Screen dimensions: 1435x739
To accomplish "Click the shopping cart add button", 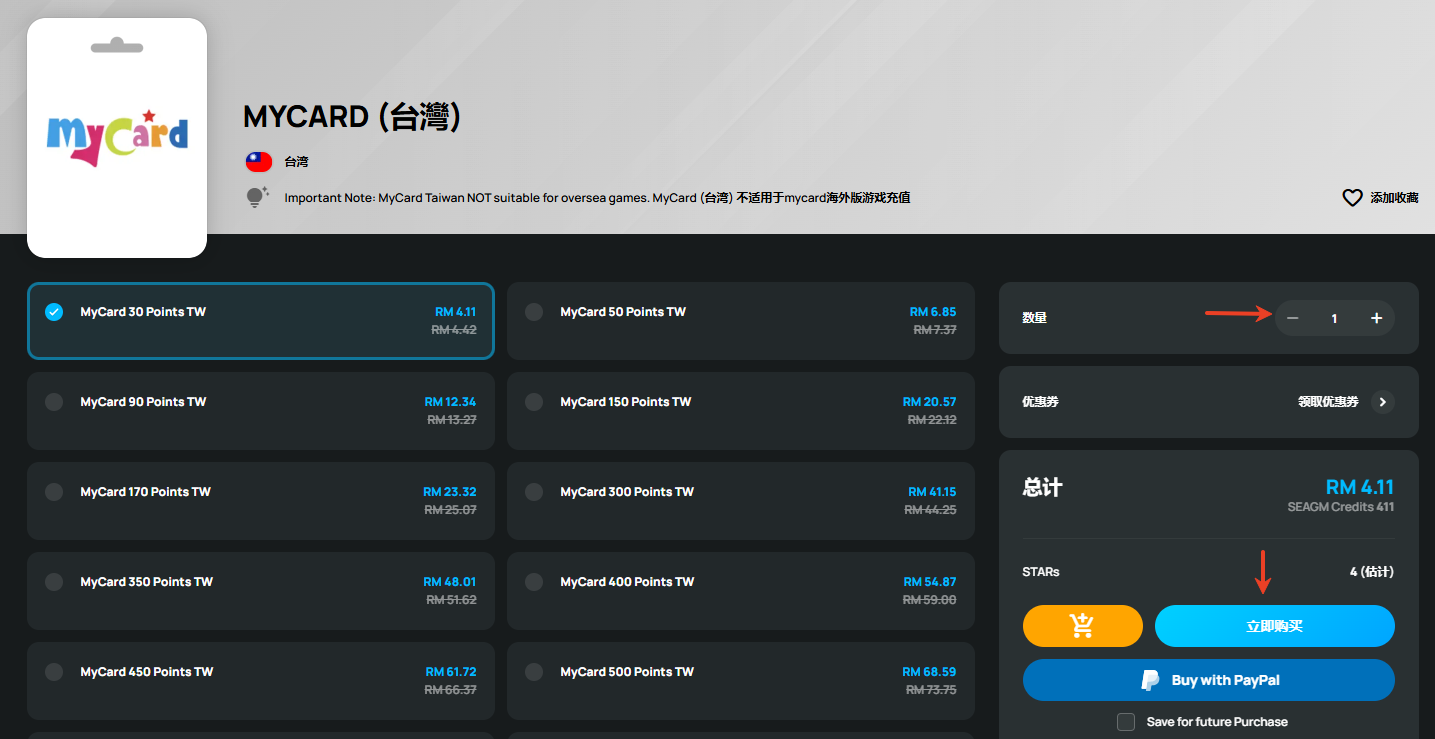I will 1082,626.
